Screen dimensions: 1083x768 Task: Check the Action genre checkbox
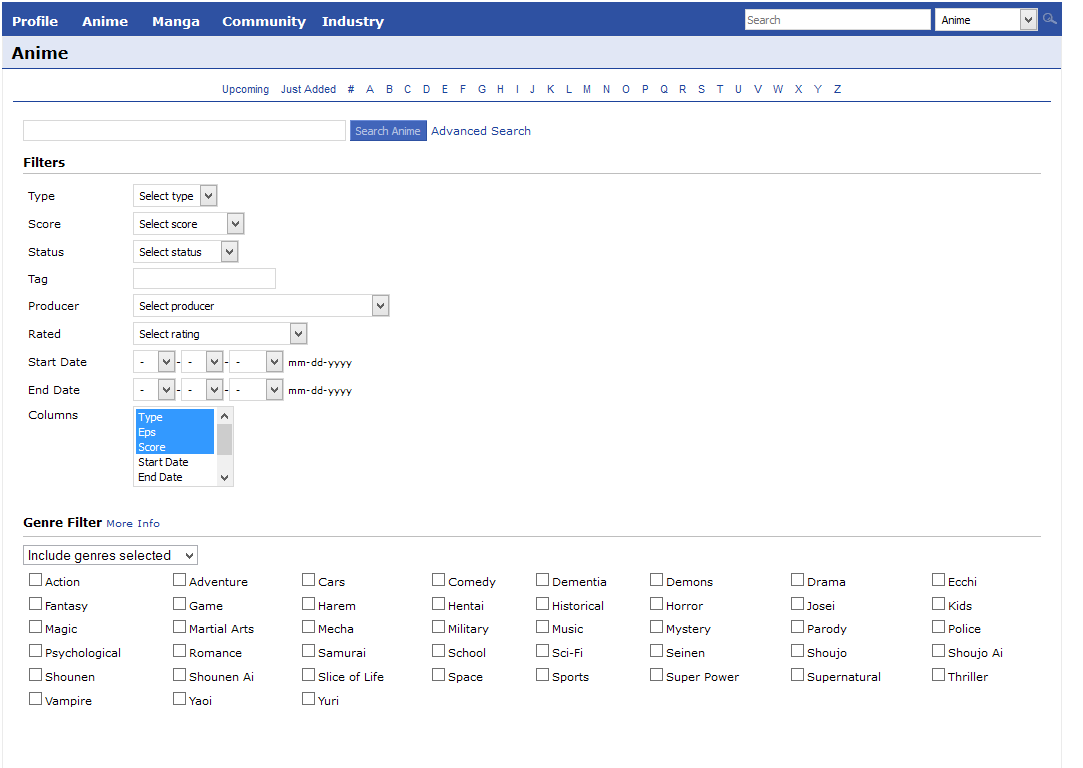[36, 580]
